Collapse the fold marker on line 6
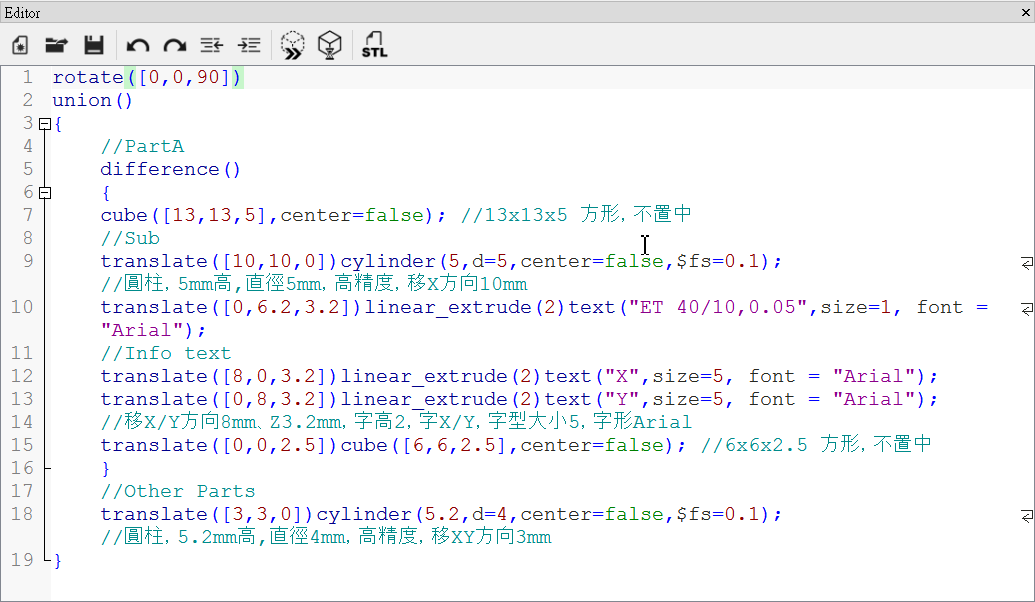Image resolution: width=1035 pixels, height=602 pixels. pyautogui.click(x=45, y=193)
